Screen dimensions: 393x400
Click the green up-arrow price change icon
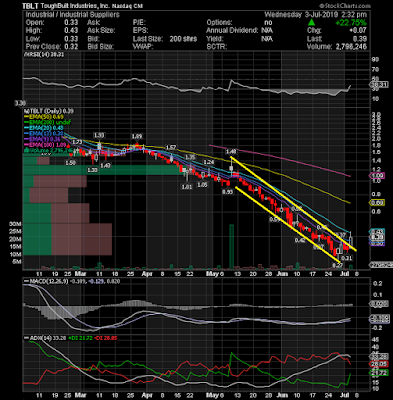(311, 23)
